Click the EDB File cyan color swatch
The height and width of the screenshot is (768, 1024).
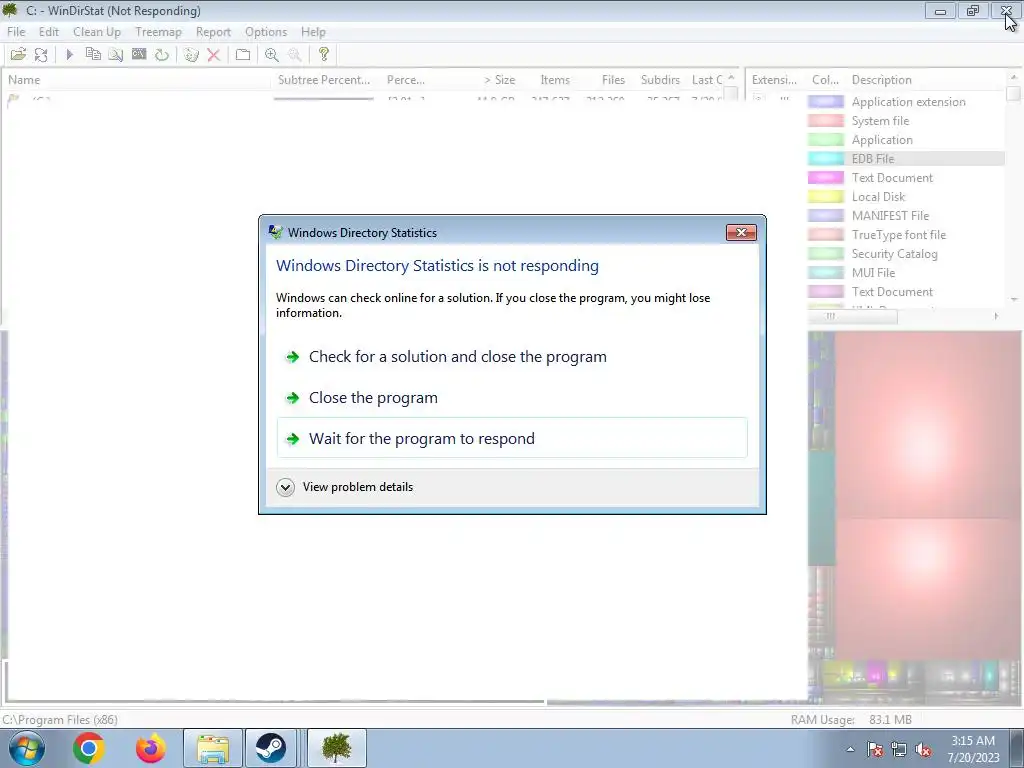click(x=825, y=159)
